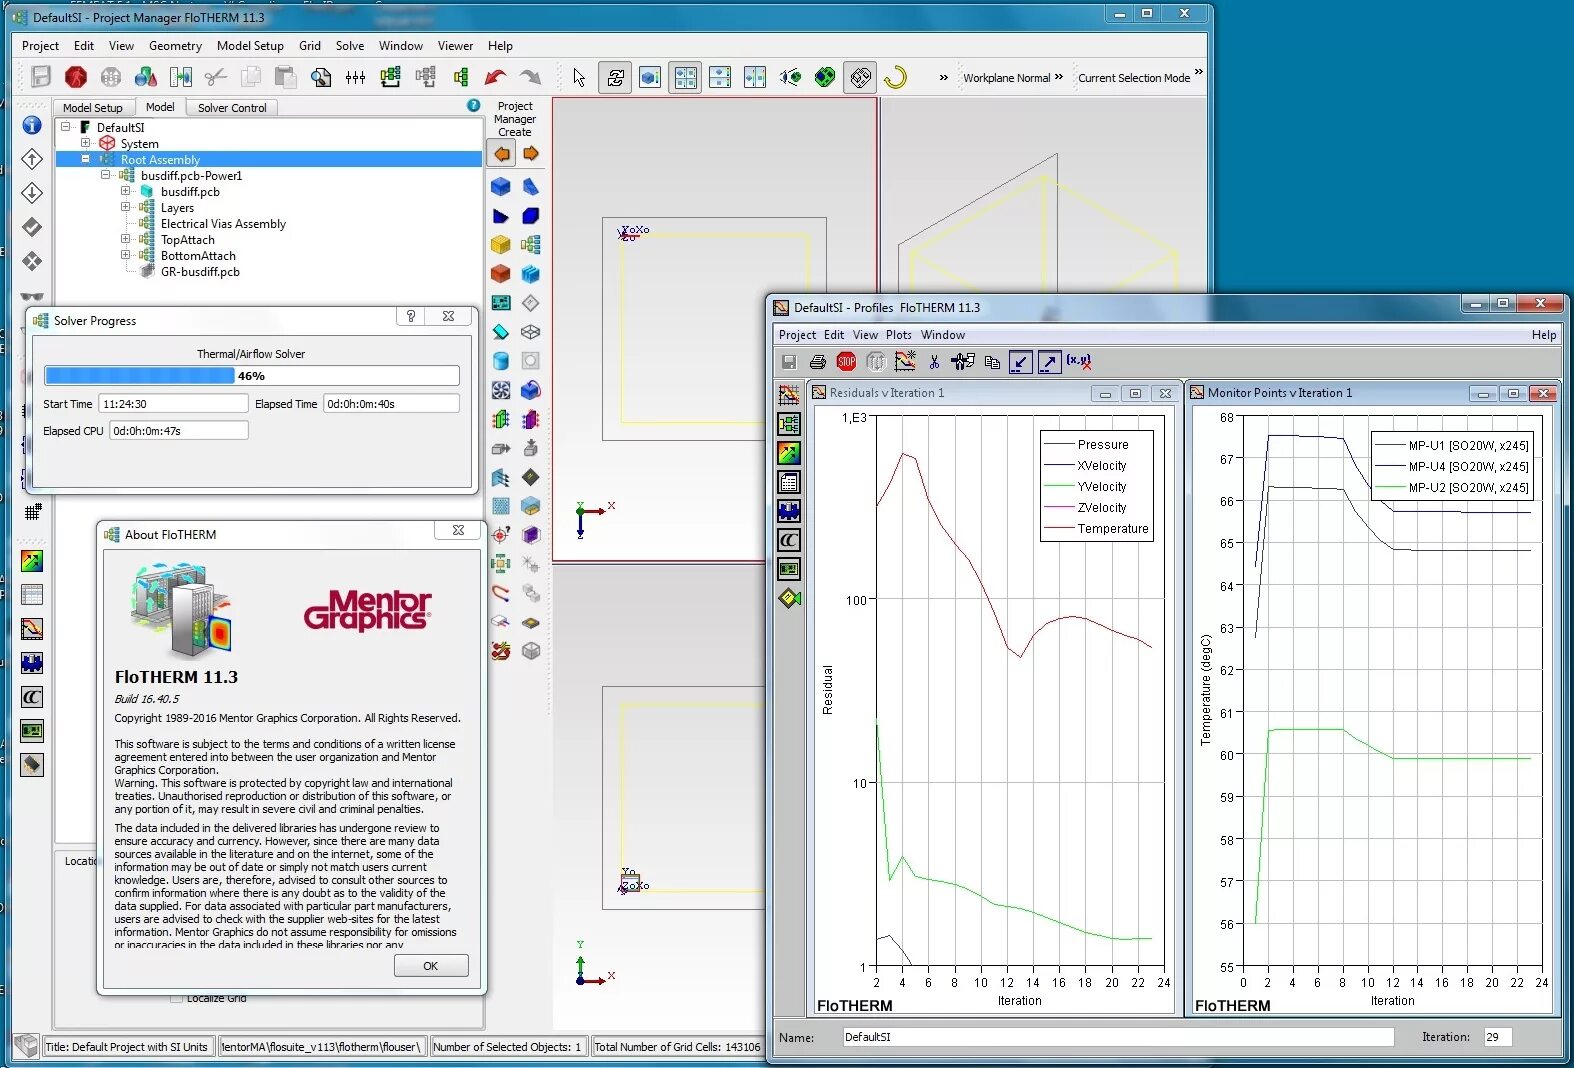The image size is (1574, 1068).
Task: Create an assembly from the palette
Action: (530, 244)
